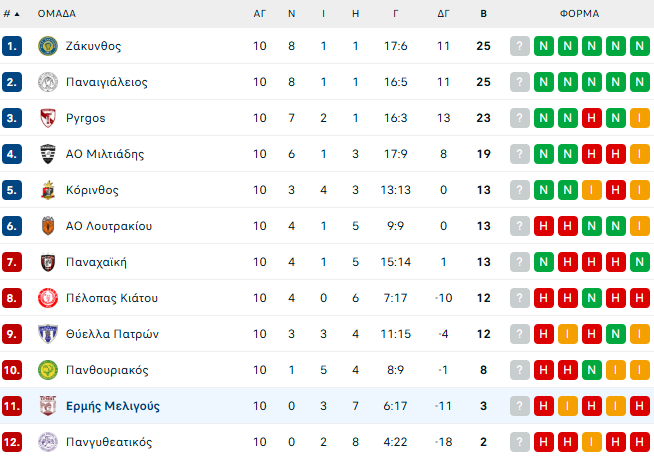The height and width of the screenshot is (459, 654).
Task: Click the Κόρινθος team crest
Action: point(47,190)
